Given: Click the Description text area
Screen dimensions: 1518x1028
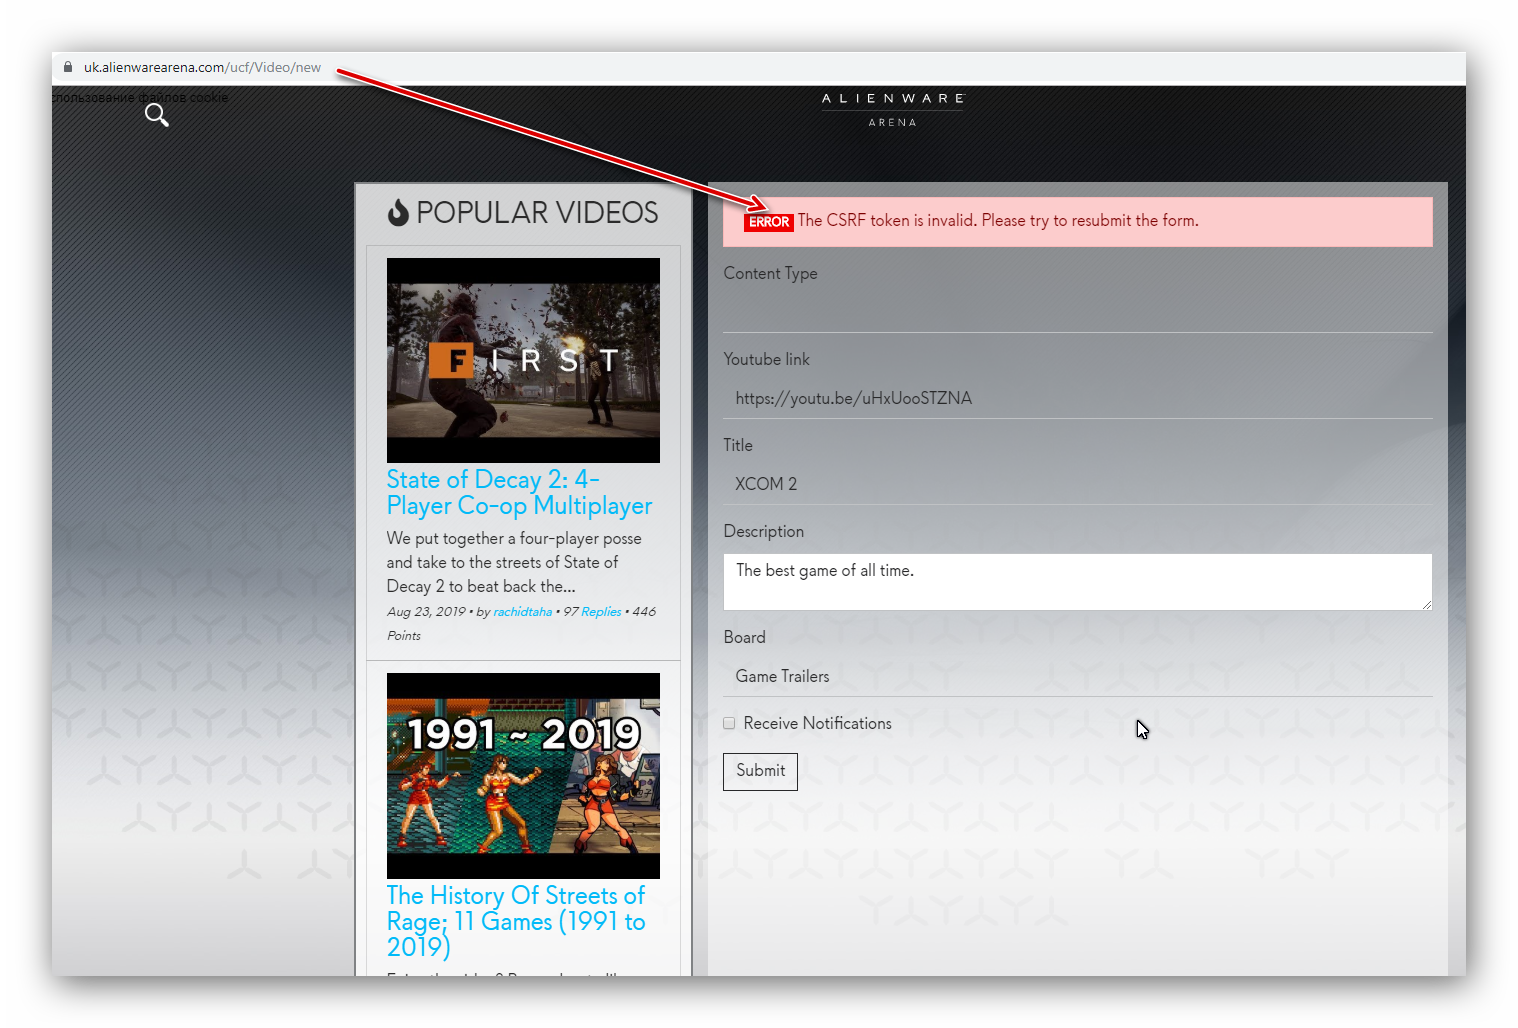Looking at the screenshot, I should click(x=1078, y=582).
